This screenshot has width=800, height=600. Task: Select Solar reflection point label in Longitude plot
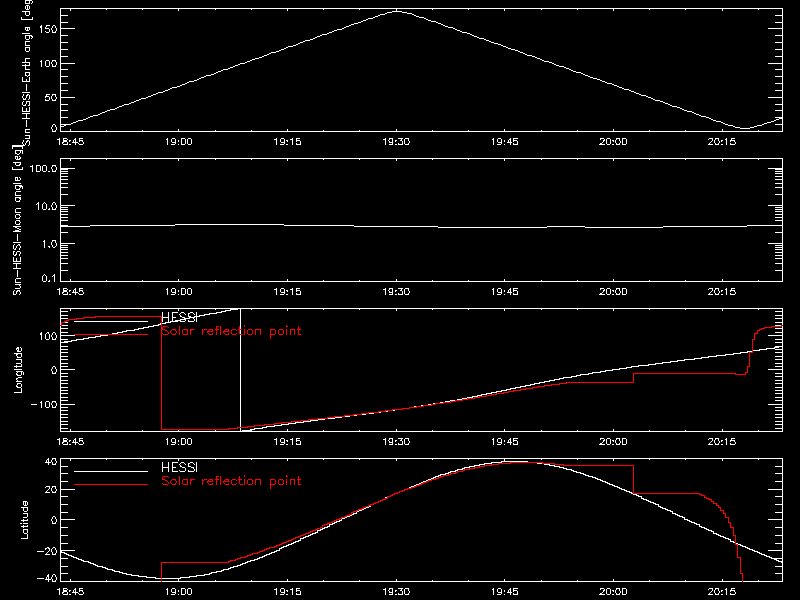coord(231,331)
